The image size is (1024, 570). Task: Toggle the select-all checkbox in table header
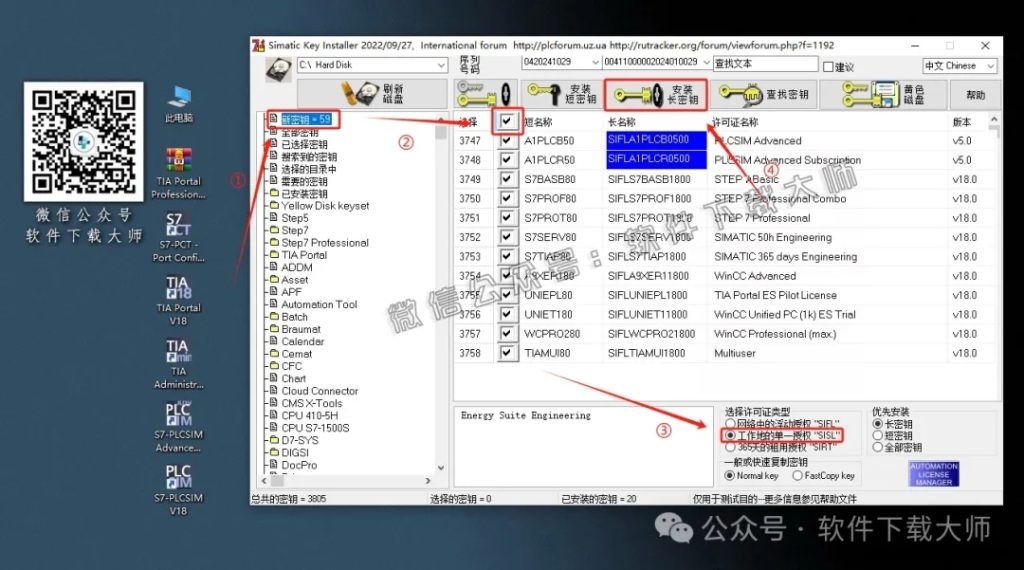(507, 121)
